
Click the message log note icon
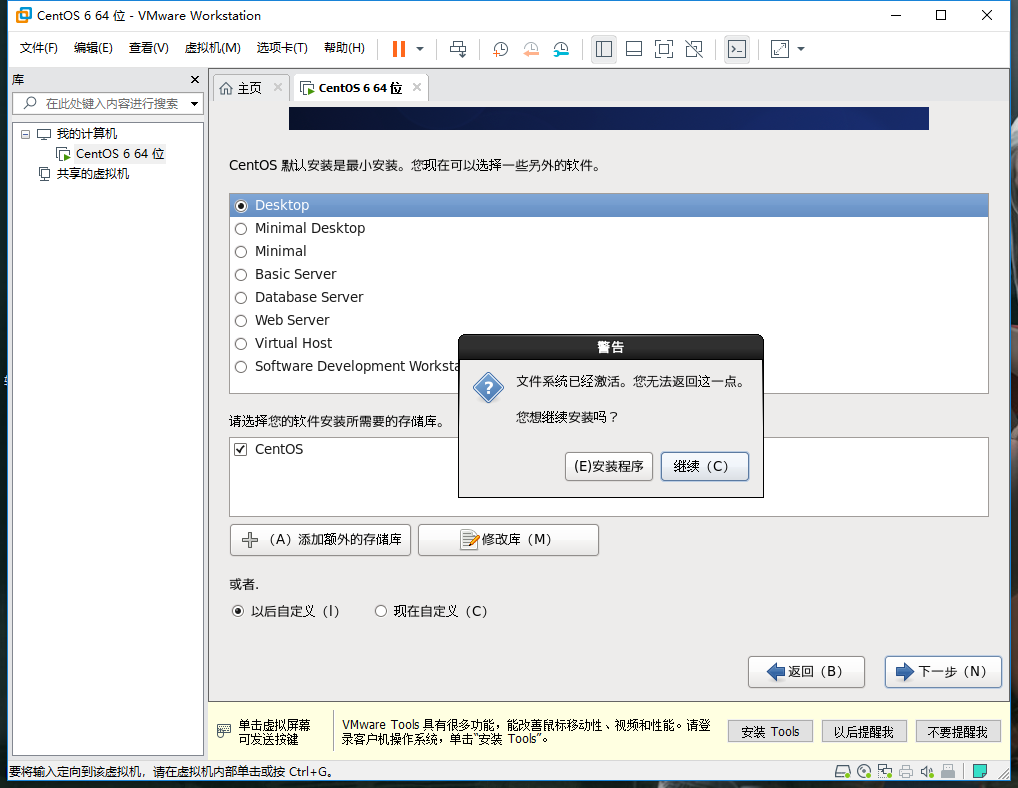click(x=980, y=772)
